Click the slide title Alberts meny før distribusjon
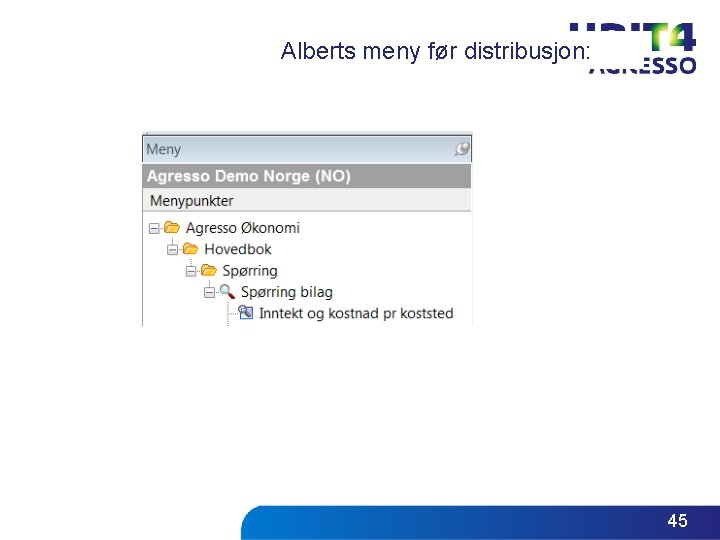The height and width of the screenshot is (540, 720). point(435,51)
